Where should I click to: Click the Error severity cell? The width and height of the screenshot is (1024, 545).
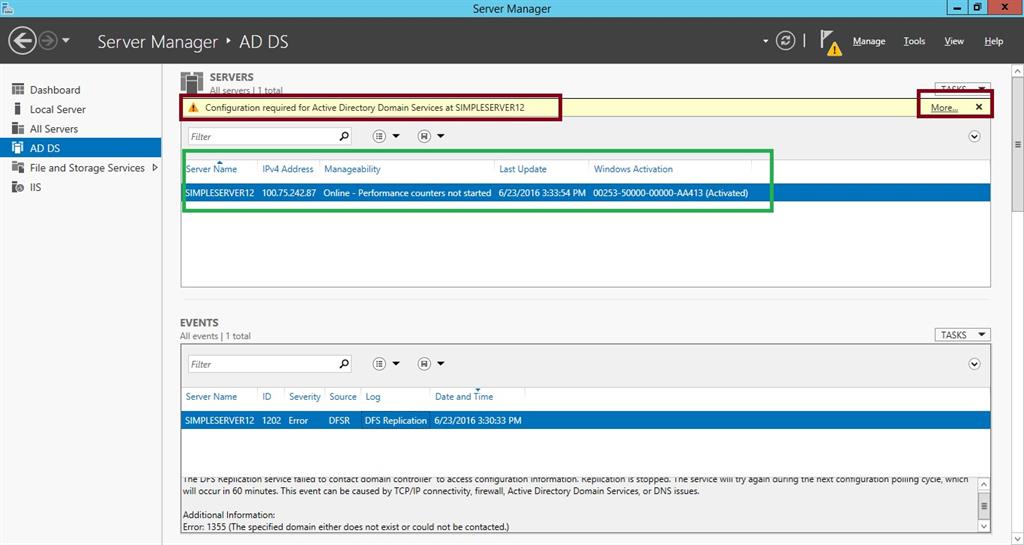tap(298, 421)
